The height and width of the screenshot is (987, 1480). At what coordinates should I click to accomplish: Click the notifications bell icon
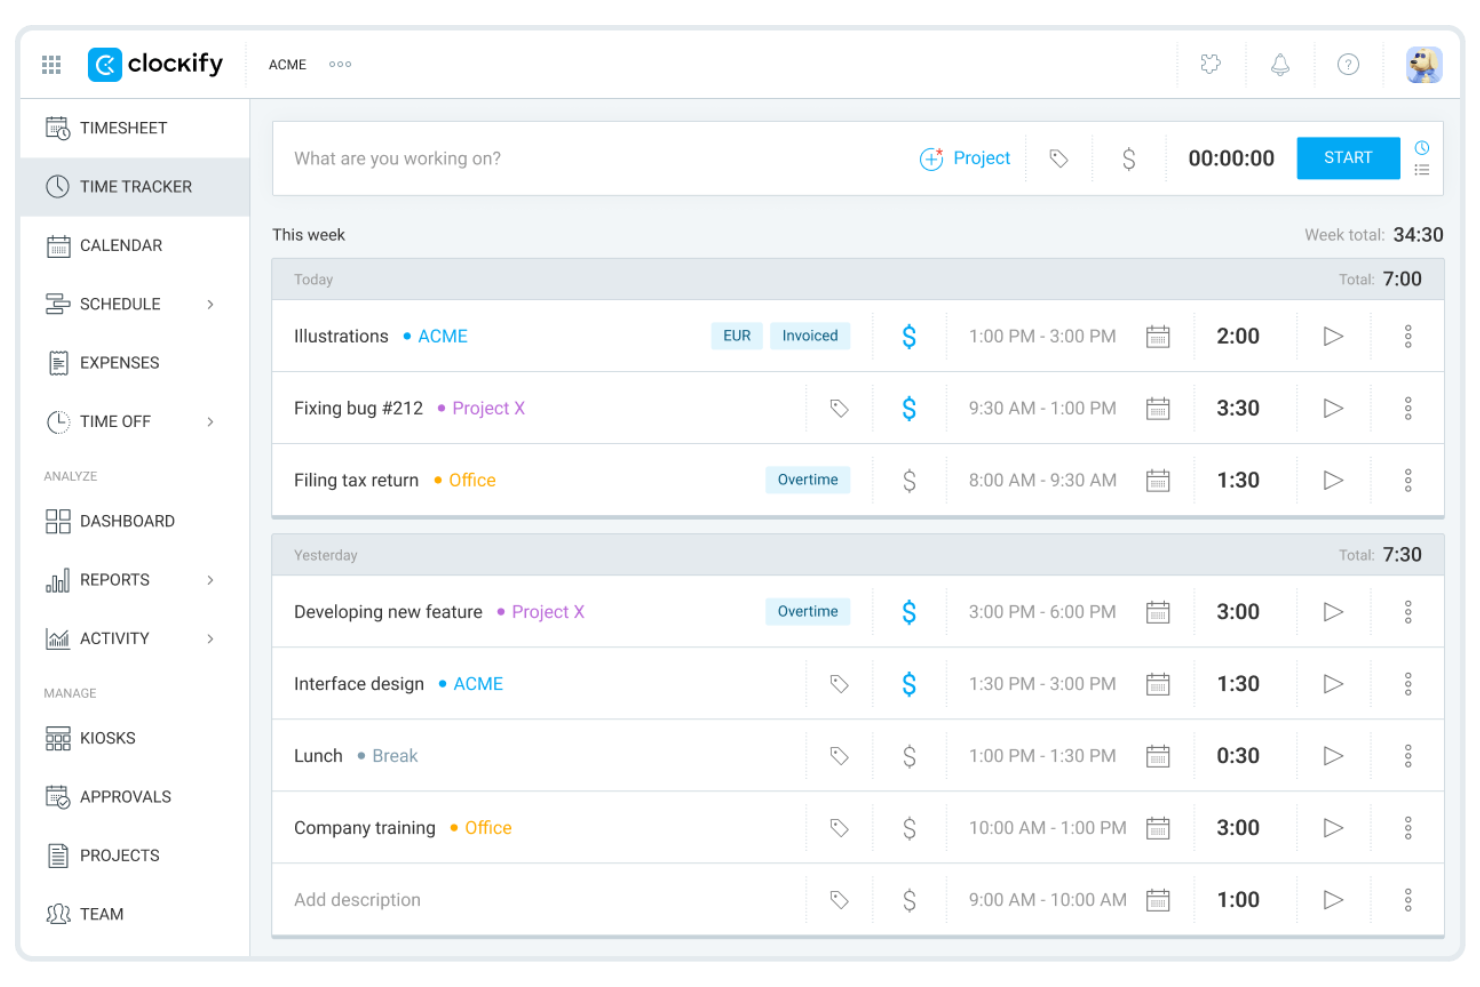pyautogui.click(x=1279, y=65)
